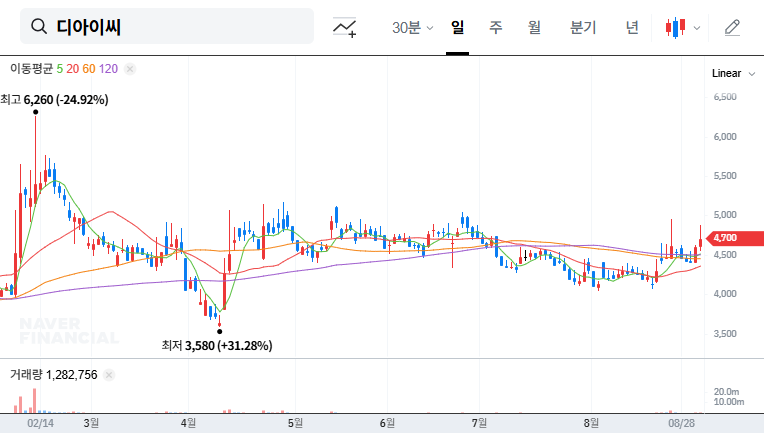
Task: Click the 이동평균 indicator label
Action: coord(31,69)
